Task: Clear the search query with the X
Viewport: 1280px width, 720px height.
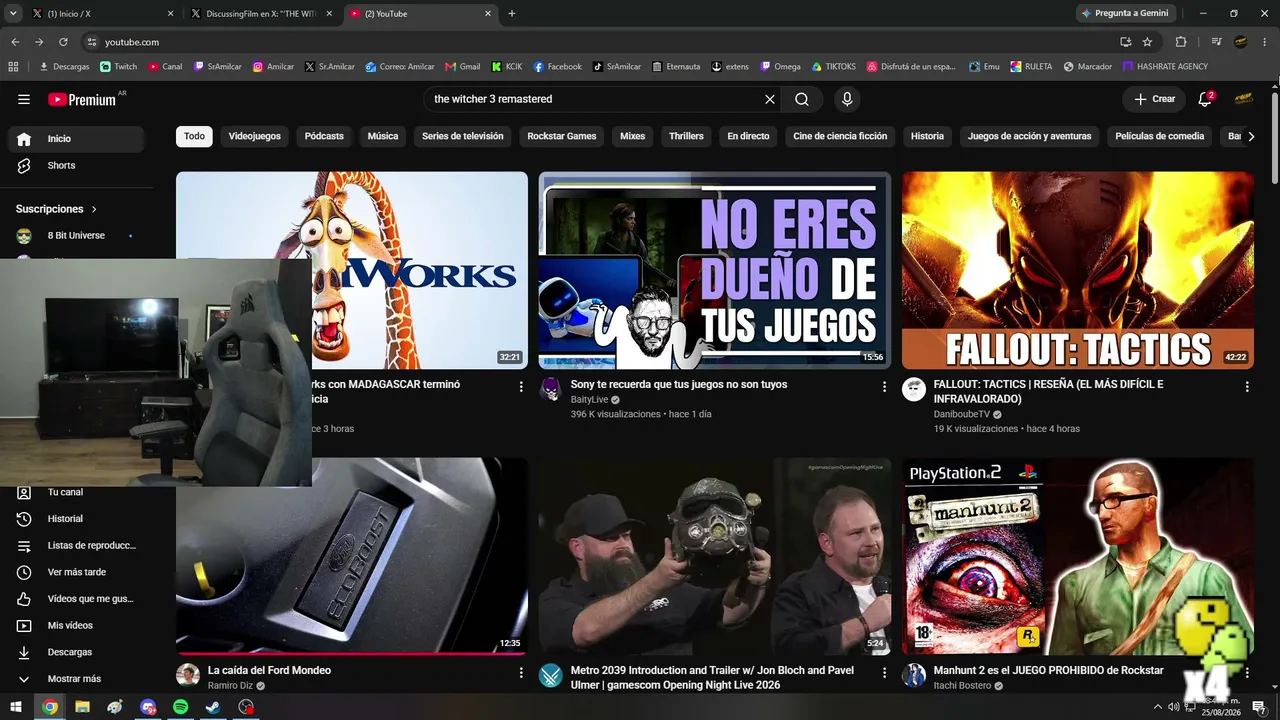Action: coord(770,99)
